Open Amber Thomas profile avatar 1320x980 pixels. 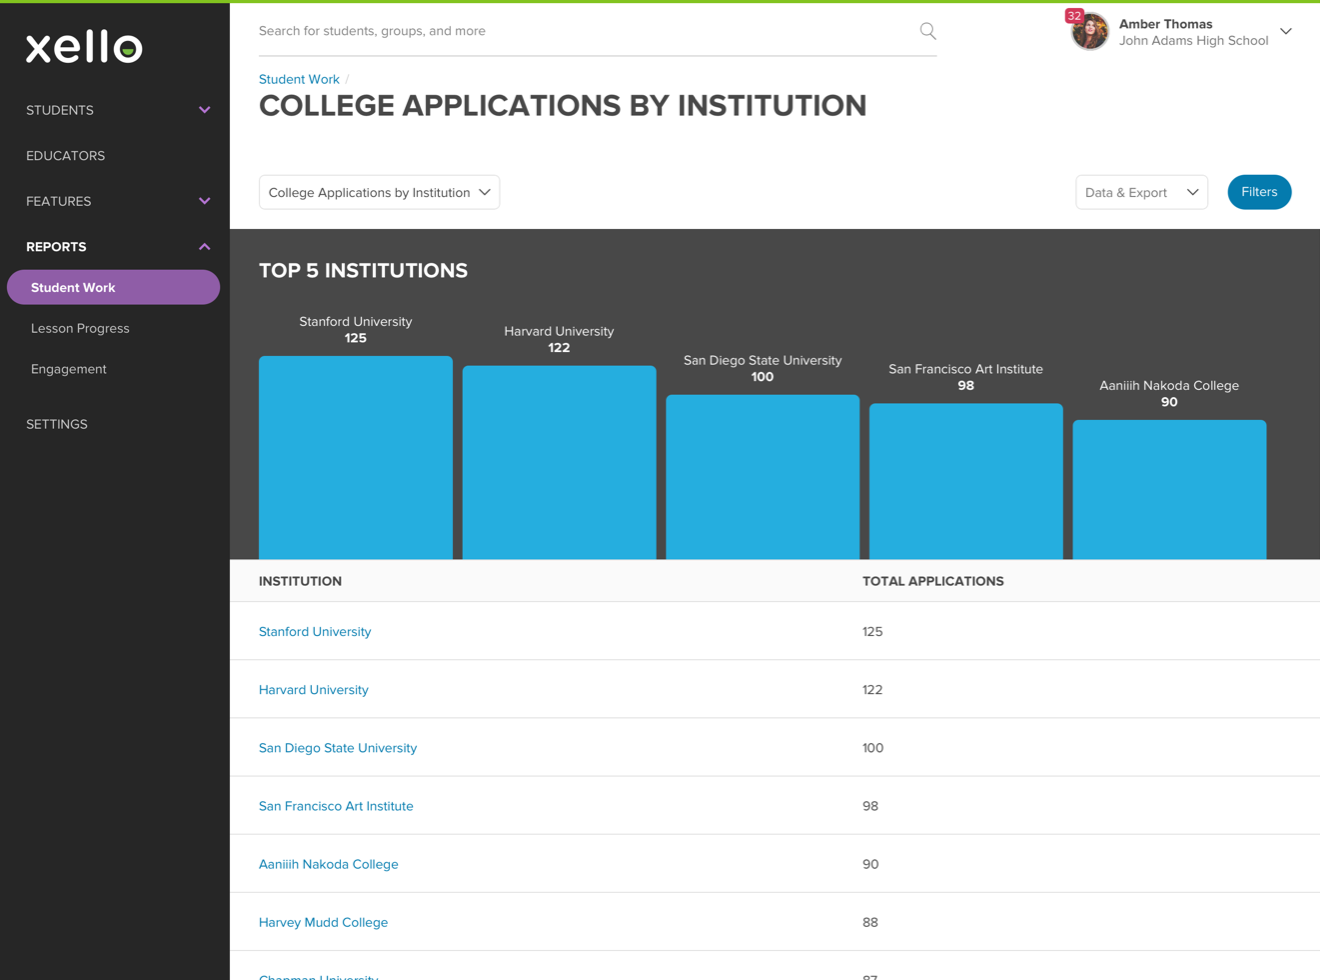click(1090, 32)
